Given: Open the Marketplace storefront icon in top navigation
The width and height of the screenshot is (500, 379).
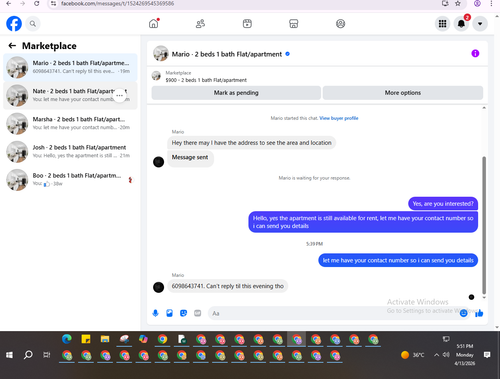Looking at the screenshot, I should click(294, 24).
